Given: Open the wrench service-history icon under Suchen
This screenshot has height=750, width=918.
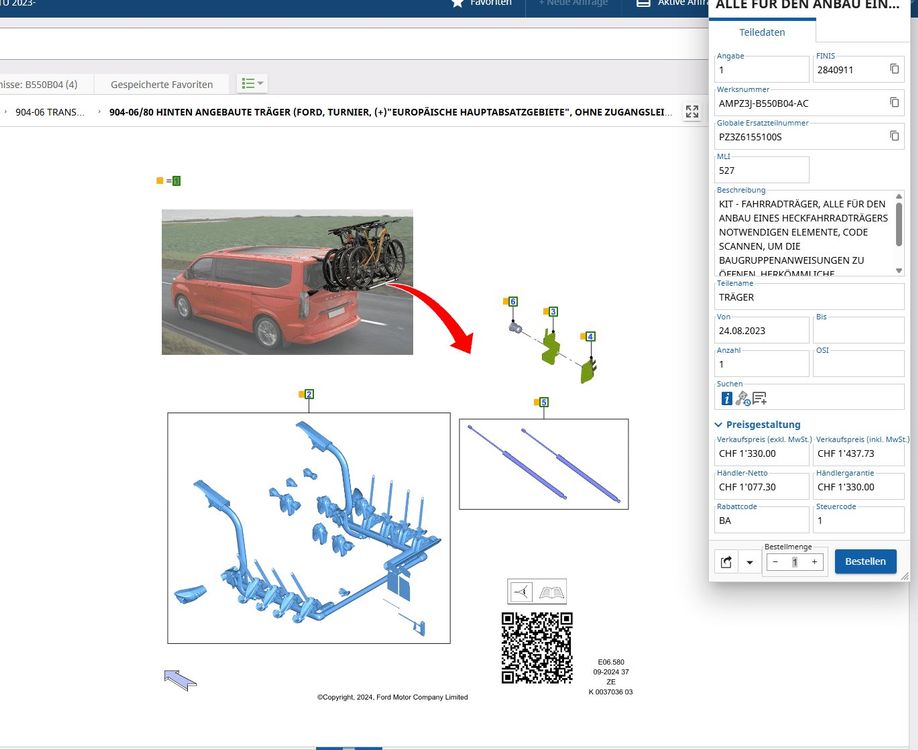Looking at the screenshot, I should [x=743, y=399].
